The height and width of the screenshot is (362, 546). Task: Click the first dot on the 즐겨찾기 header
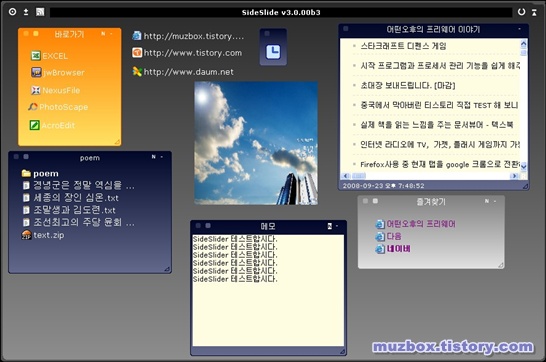365,201
